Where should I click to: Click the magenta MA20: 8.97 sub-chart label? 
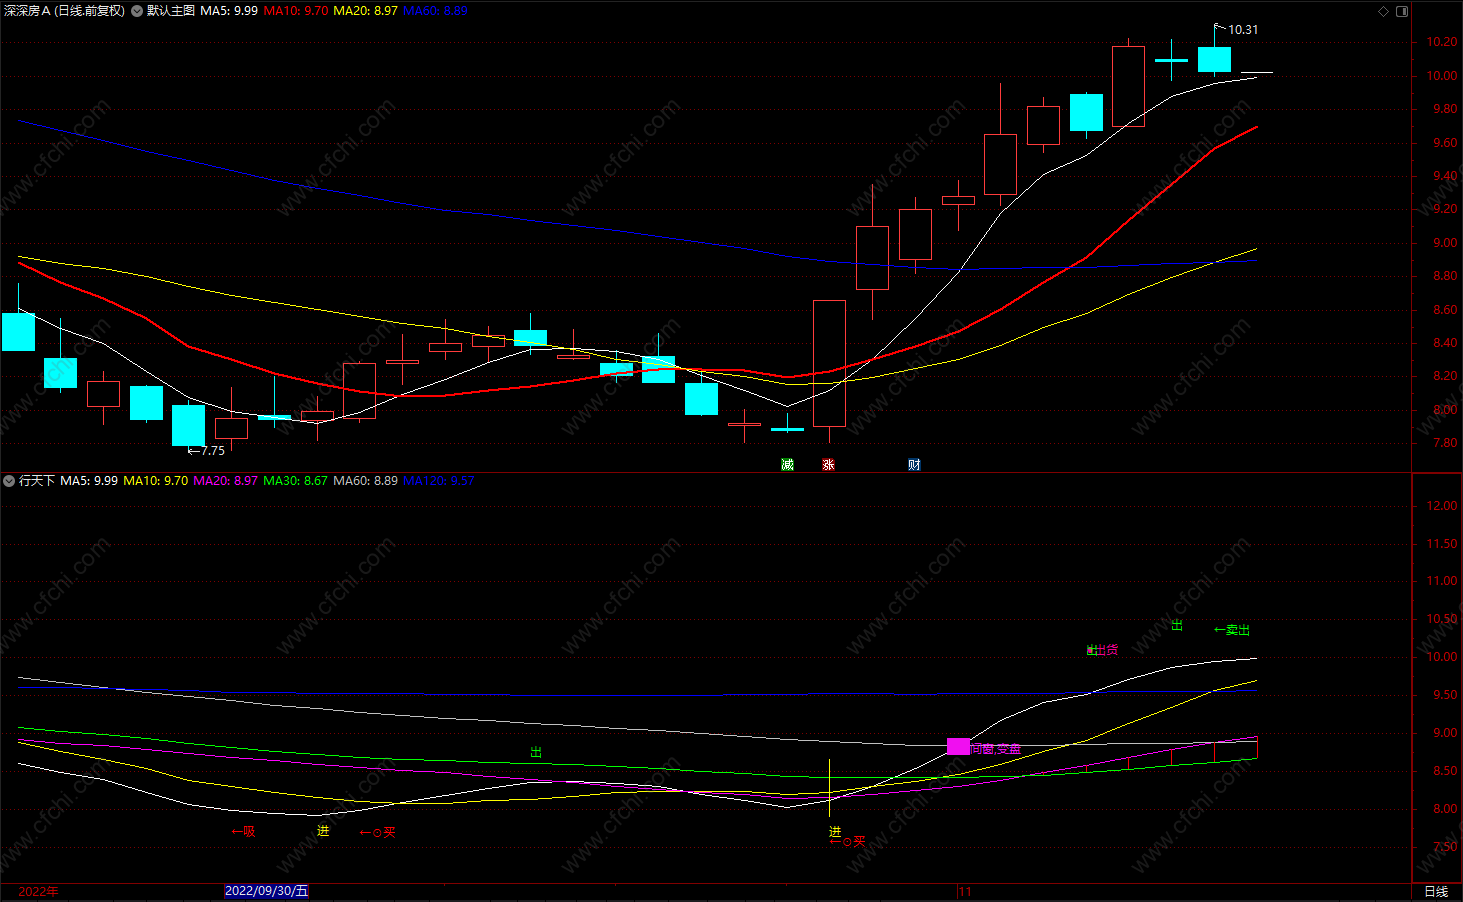(x=225, y=481)
